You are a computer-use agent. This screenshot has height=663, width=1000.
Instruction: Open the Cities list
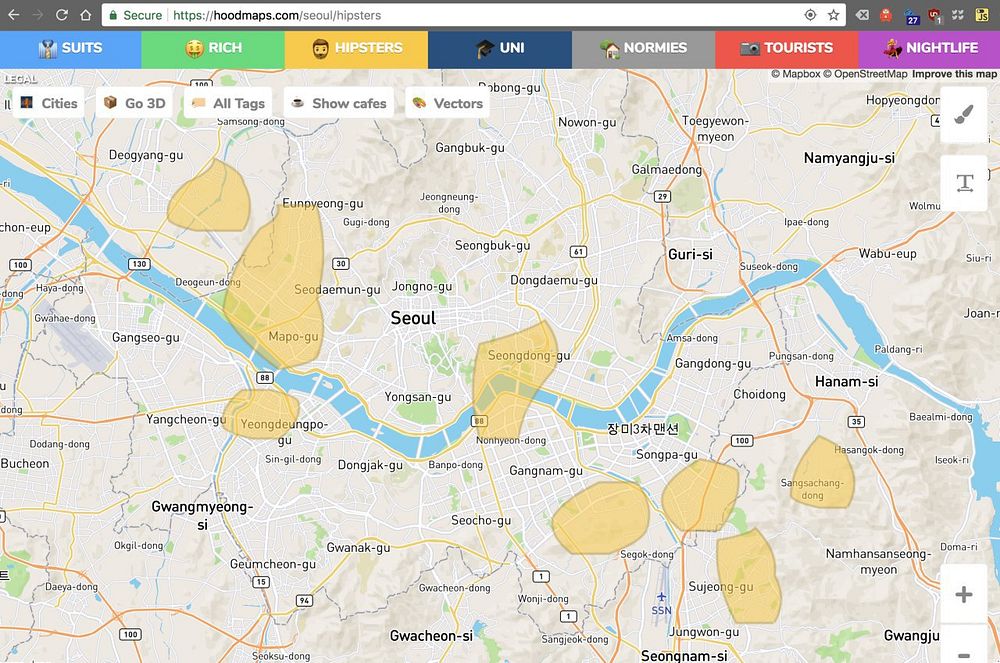49,103
